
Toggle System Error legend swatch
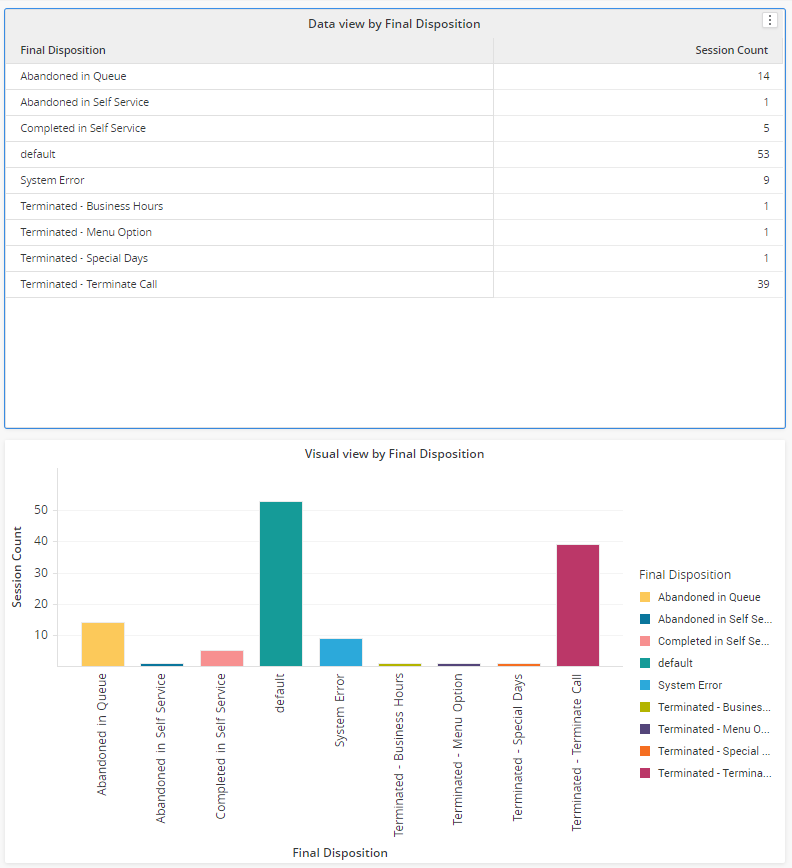(645, 685)
